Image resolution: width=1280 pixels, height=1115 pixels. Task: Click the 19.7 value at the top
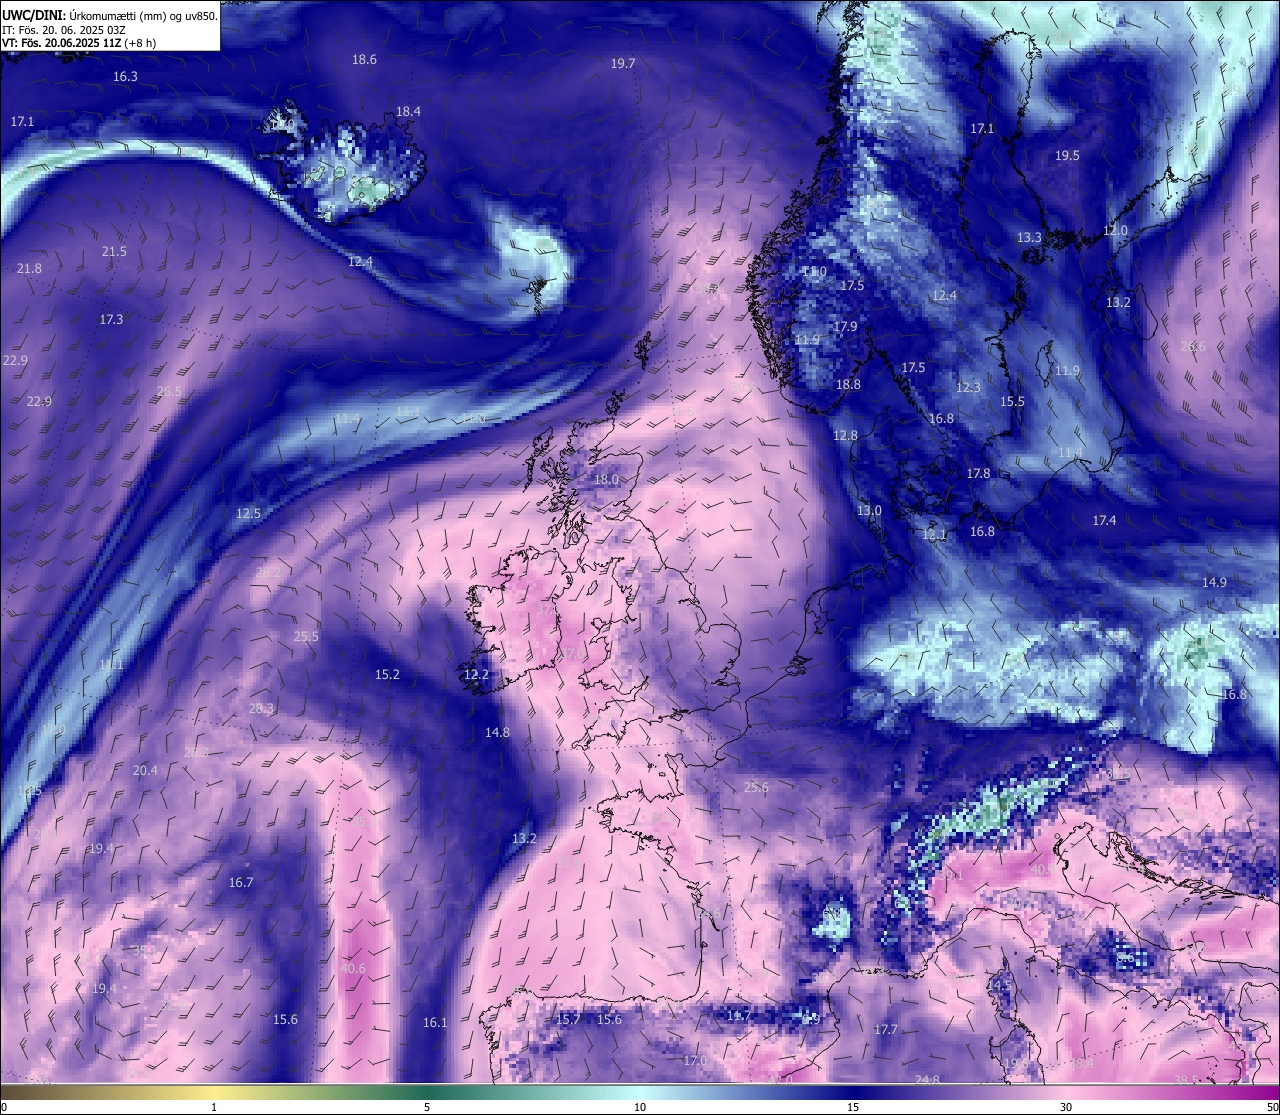coord(623,64)
